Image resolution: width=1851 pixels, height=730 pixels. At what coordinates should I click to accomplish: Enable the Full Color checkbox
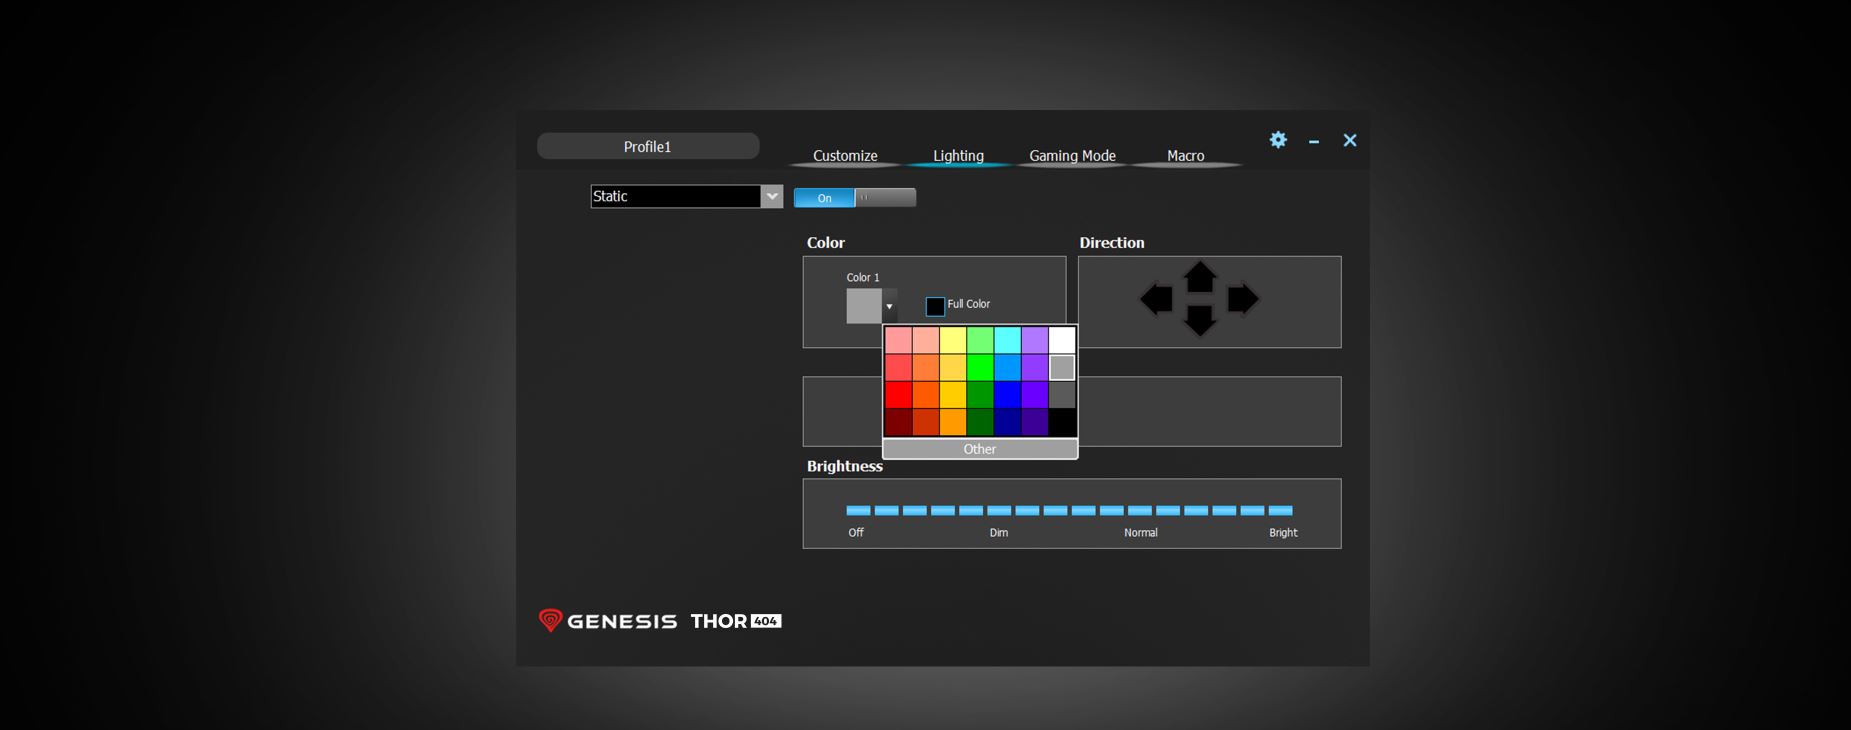pyautogui.click(x=935, y=306)
